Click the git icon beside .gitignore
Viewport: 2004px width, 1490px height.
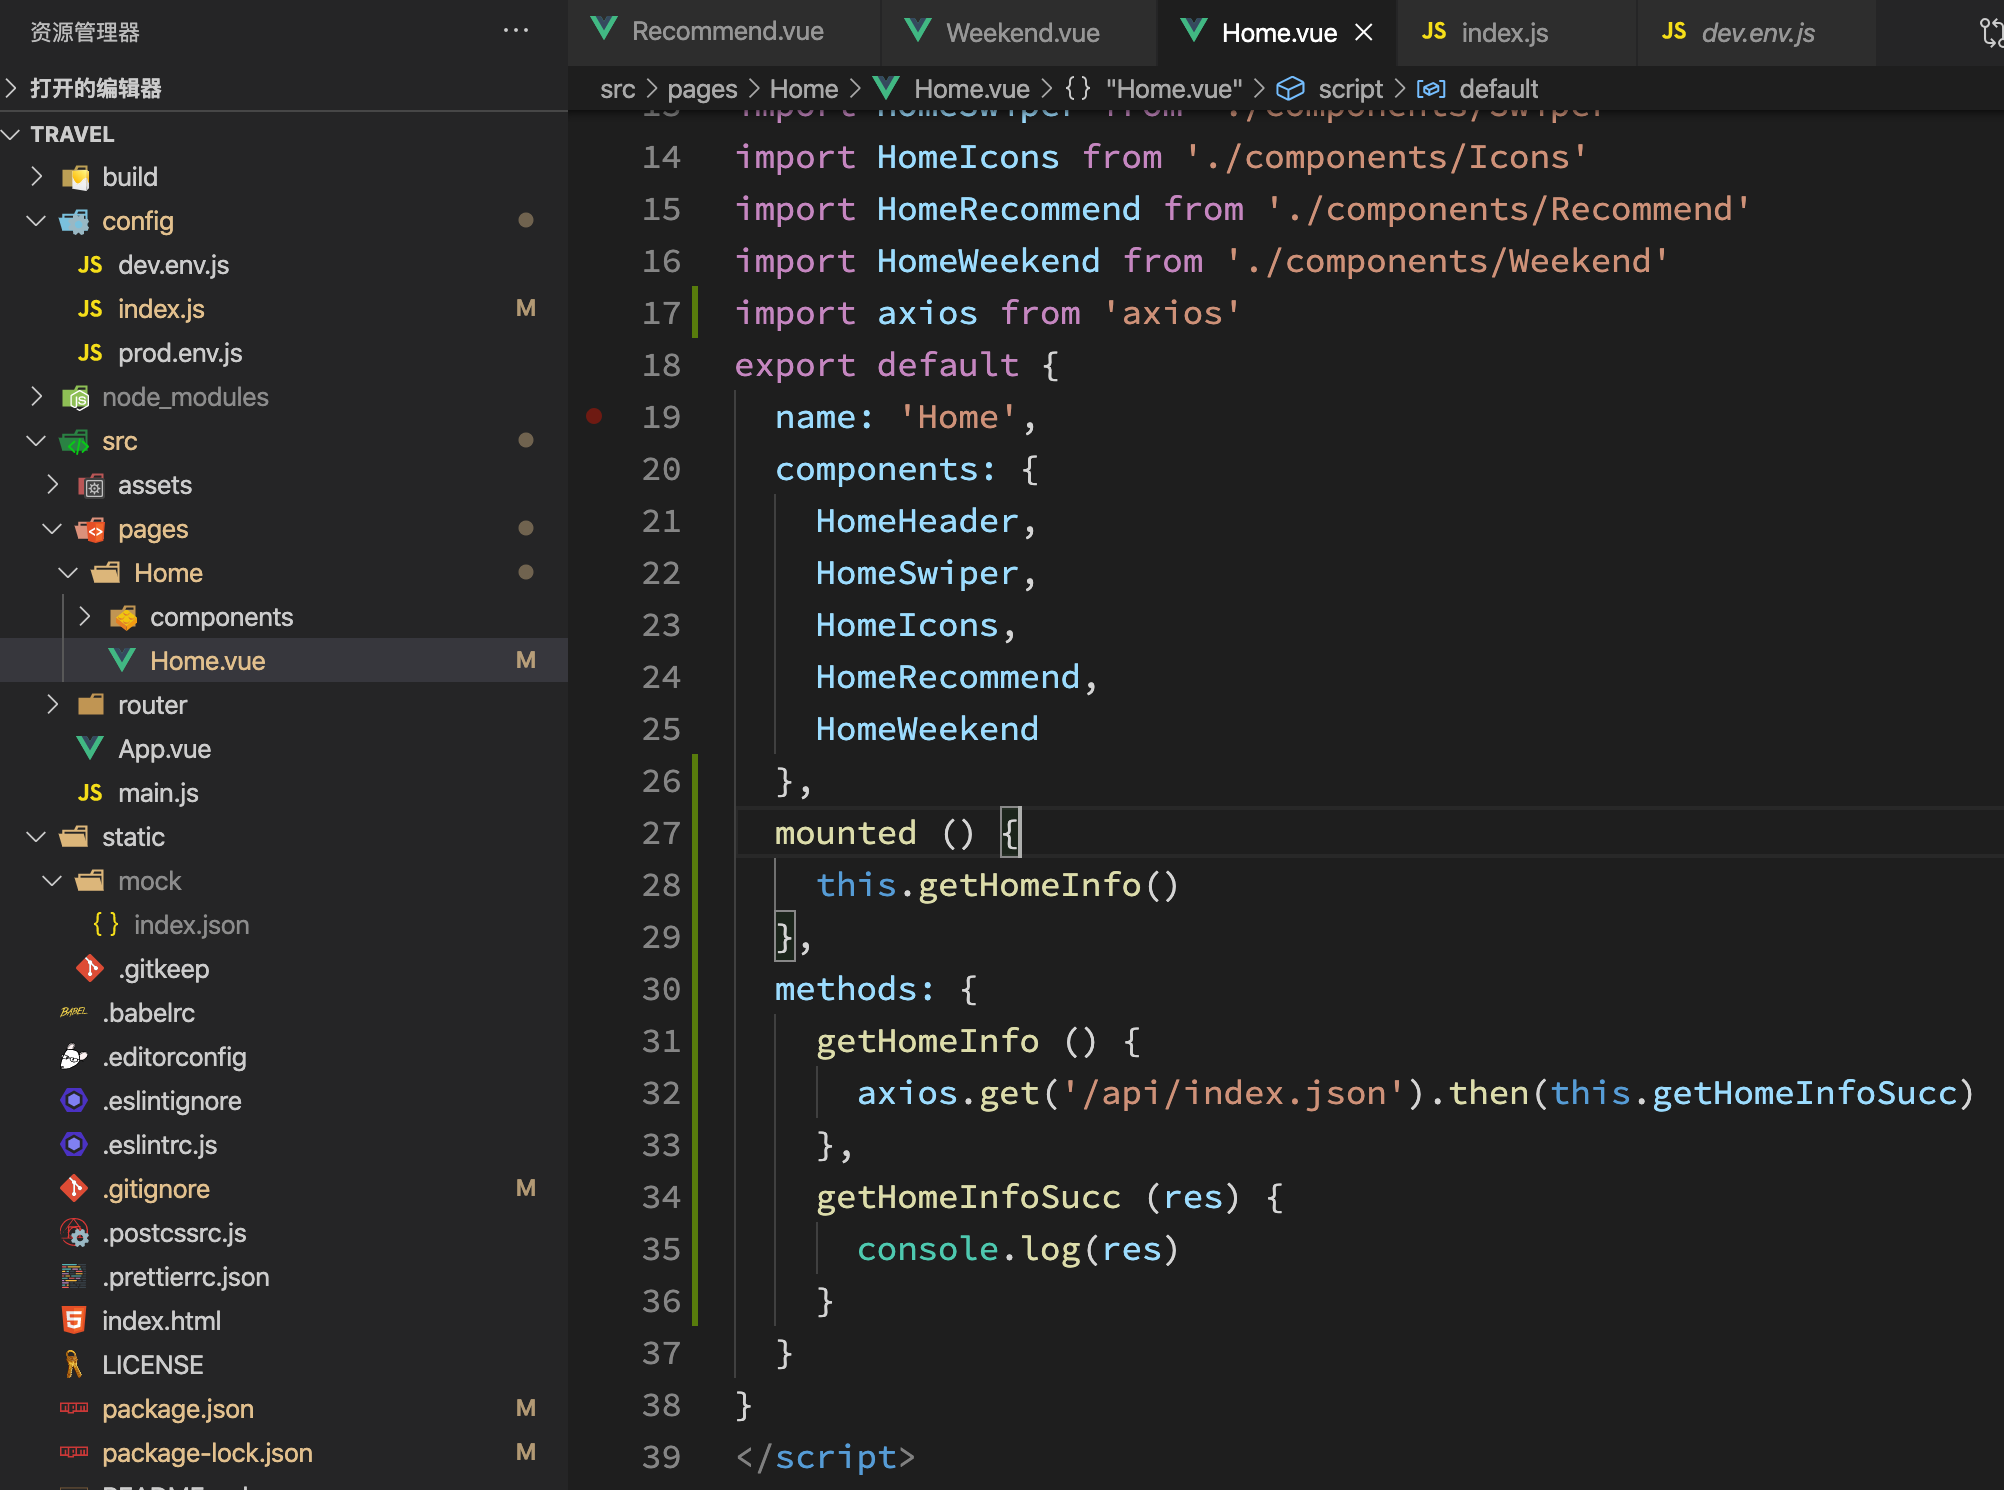[74, 1188]
